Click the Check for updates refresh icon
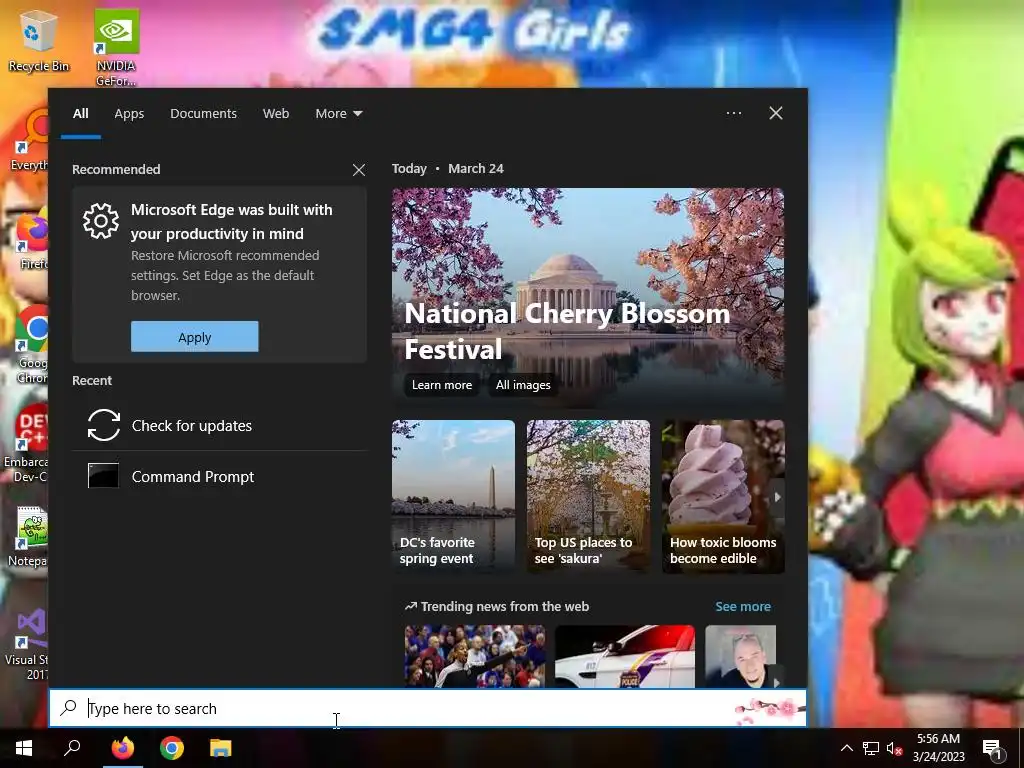Image resolution: width=1024 pixels, height=768 pixels. click(x=104, y=425)
